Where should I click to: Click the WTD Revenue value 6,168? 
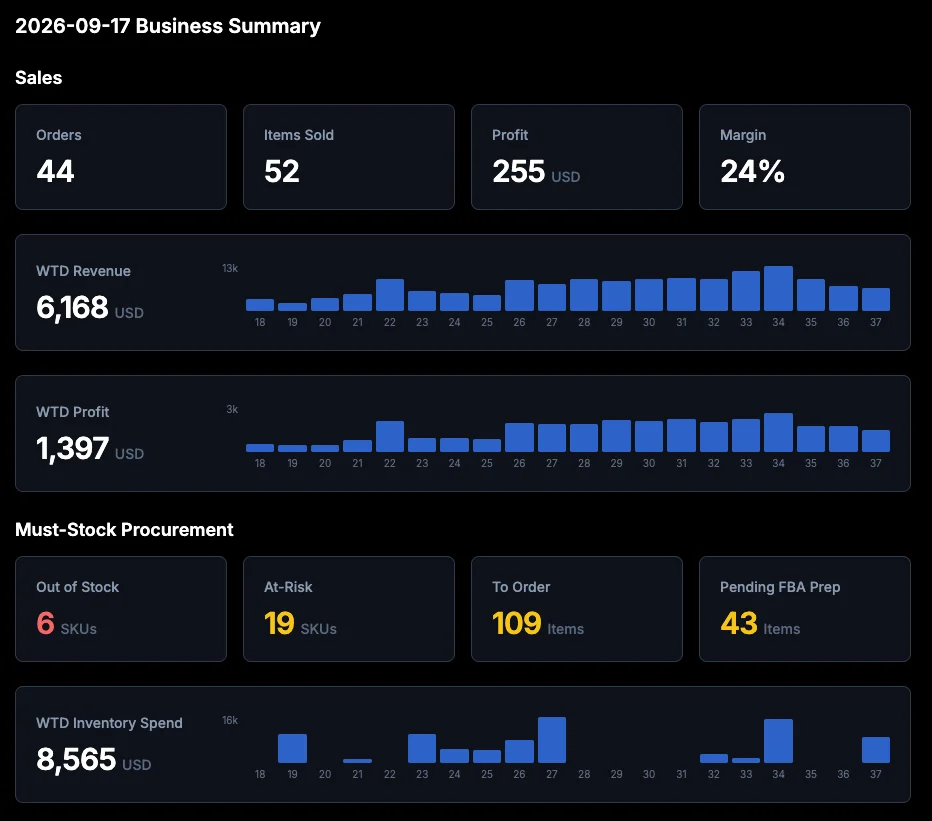pyautogui.click(x=73, y=307)
